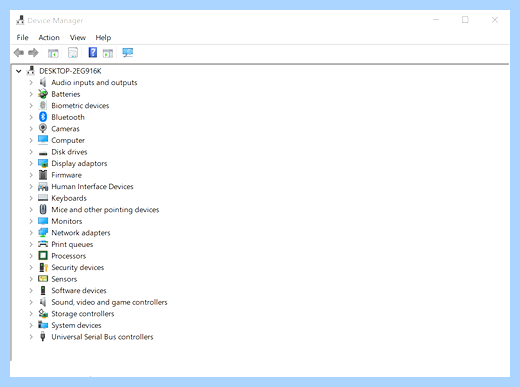The image size is (520, 387).
Task: Click the Biometric devices fingerprint icon
Action: 43,105
